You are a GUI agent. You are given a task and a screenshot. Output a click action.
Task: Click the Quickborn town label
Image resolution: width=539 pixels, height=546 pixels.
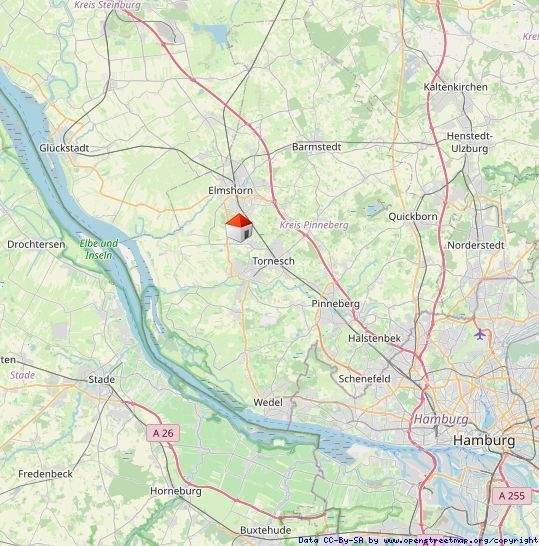click(413, 217)
